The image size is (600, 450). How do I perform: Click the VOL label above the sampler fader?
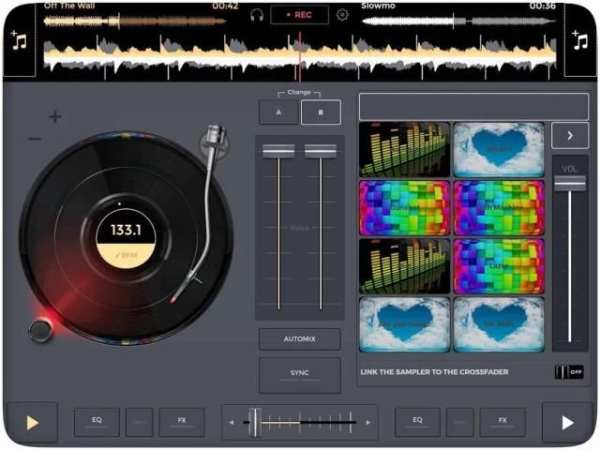pos(569,169)
